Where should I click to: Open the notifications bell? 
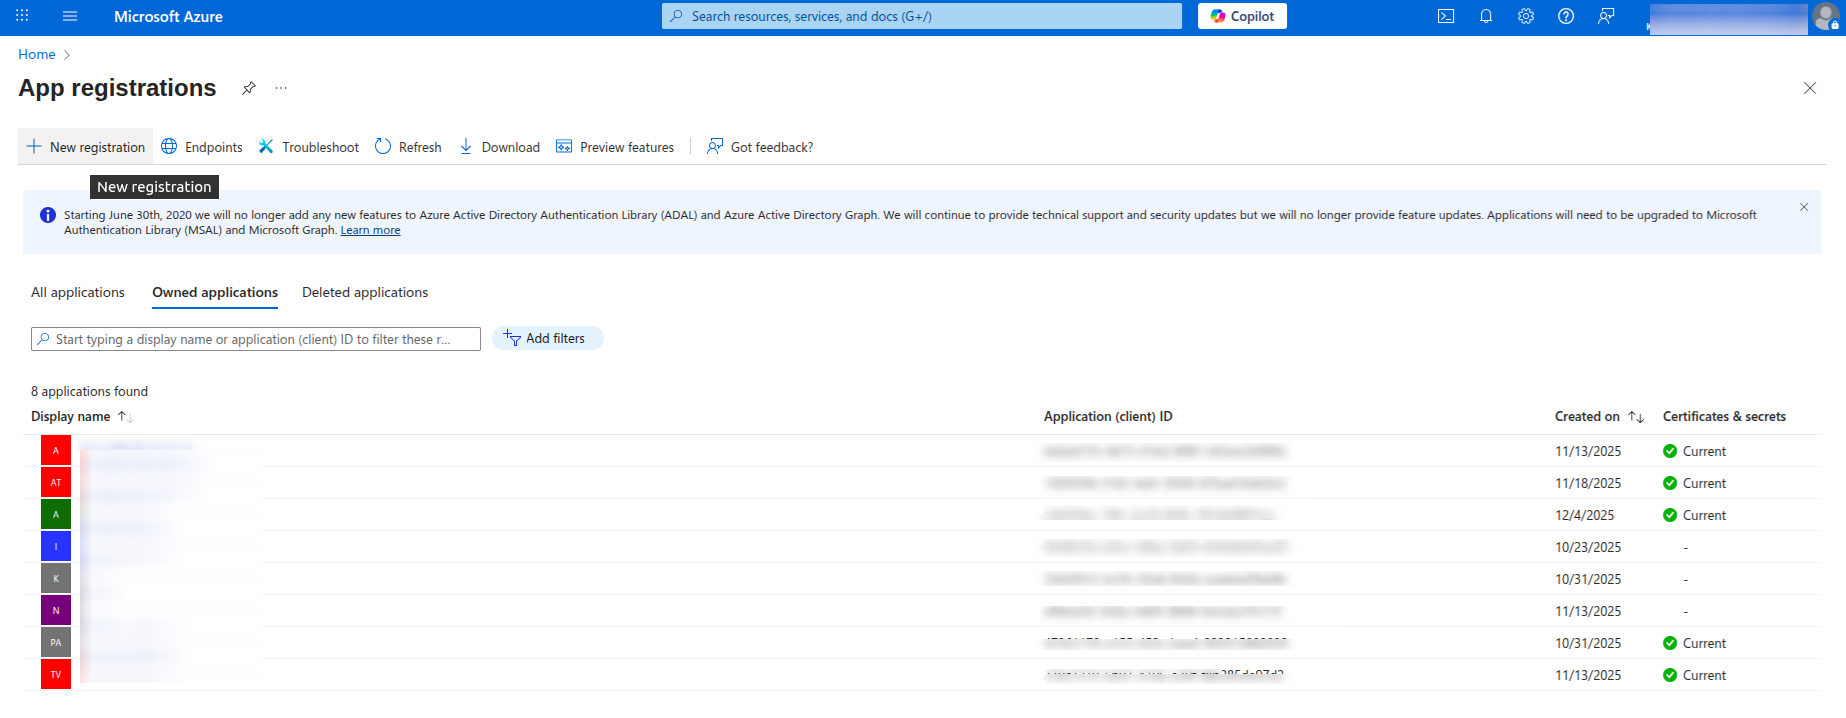(1486, 16)
